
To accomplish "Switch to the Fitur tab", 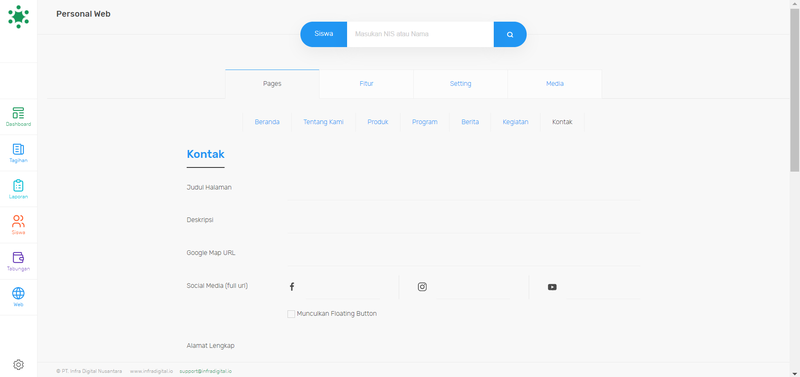I will pos(366,84).
